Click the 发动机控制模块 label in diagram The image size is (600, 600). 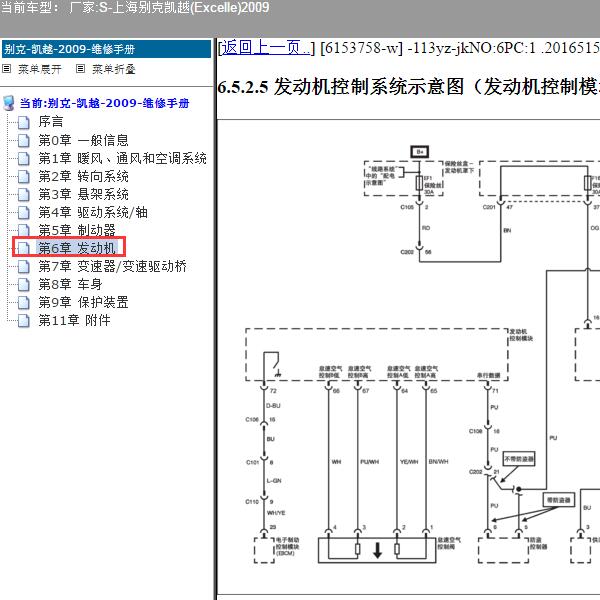tap(521, 335)
